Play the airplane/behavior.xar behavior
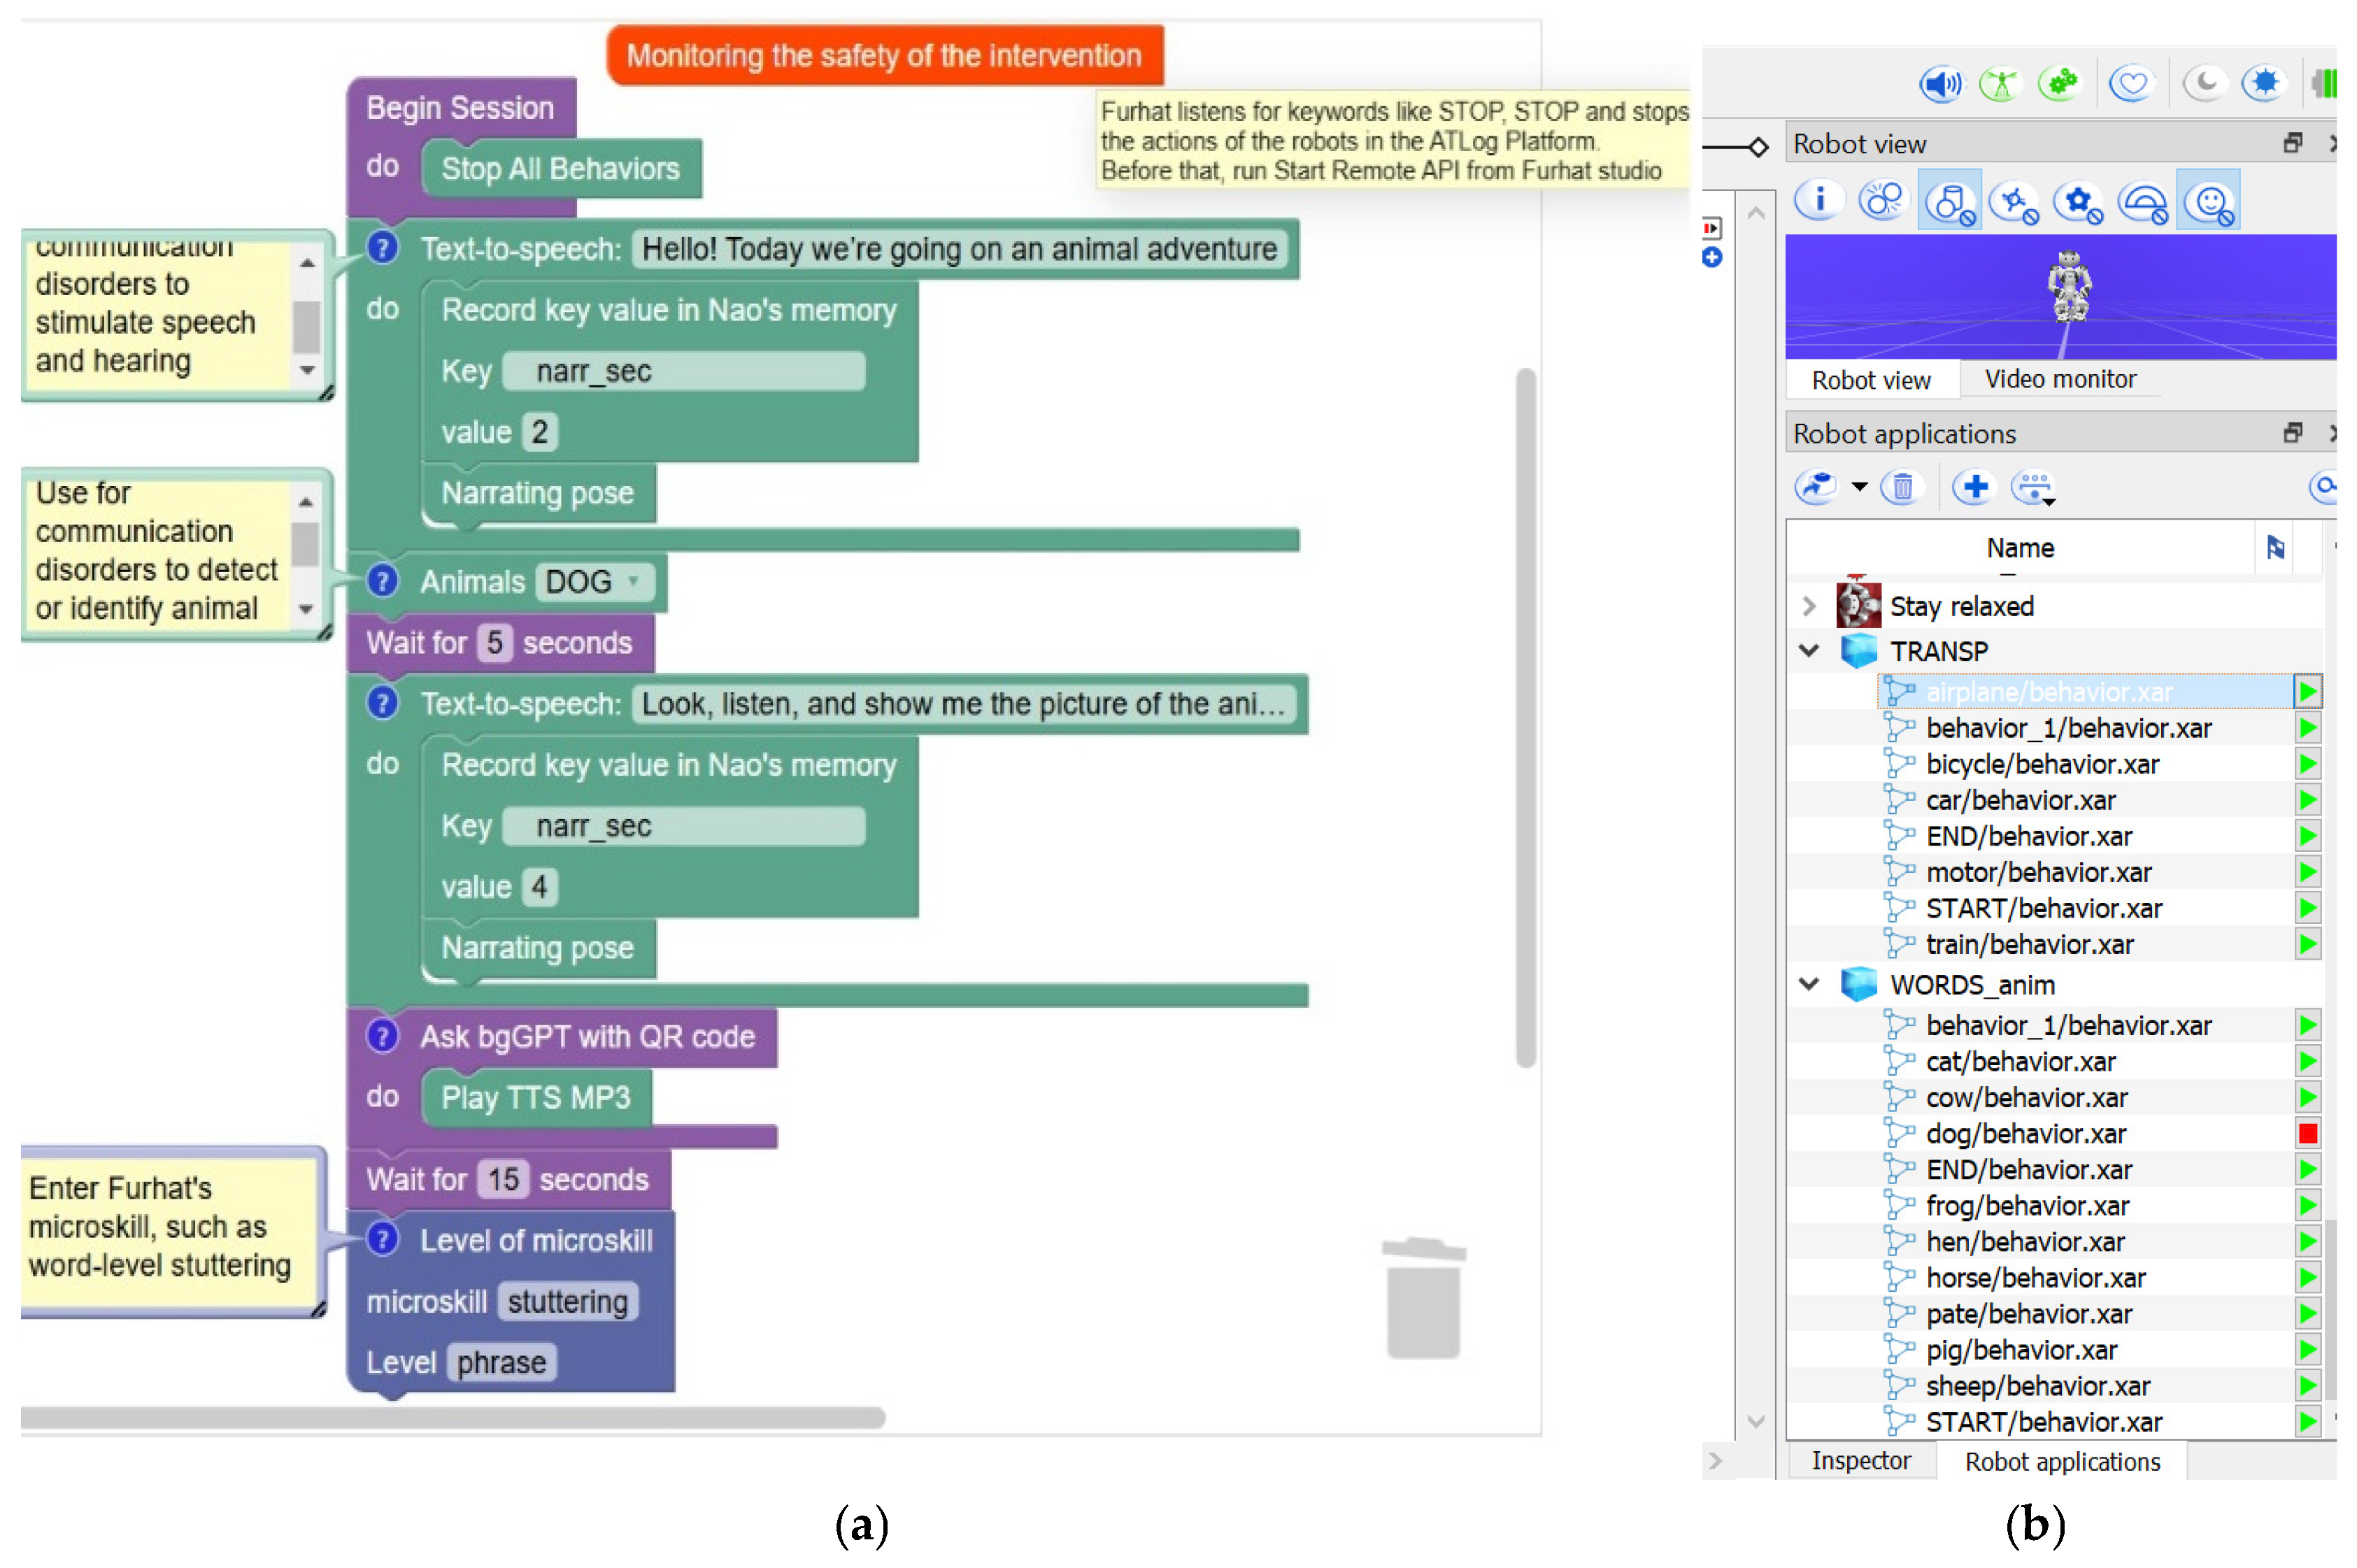2357x1568 pixels. tap(2307, 692)
